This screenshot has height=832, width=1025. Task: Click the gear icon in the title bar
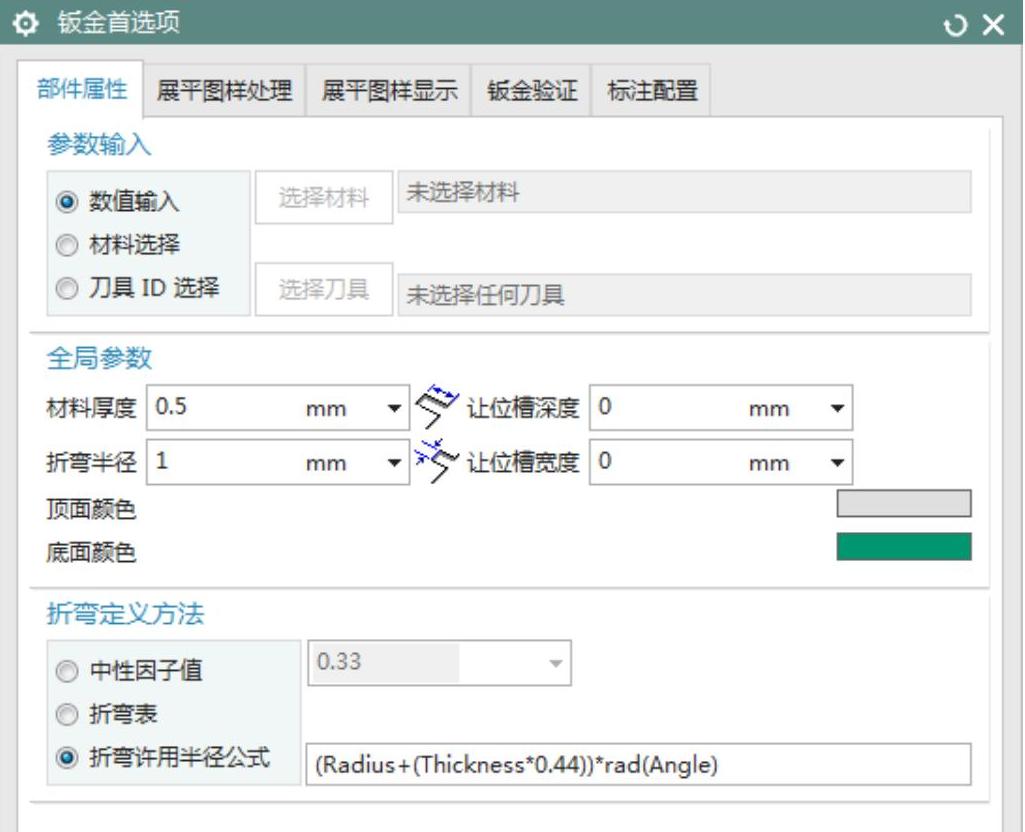click(25, 24)
